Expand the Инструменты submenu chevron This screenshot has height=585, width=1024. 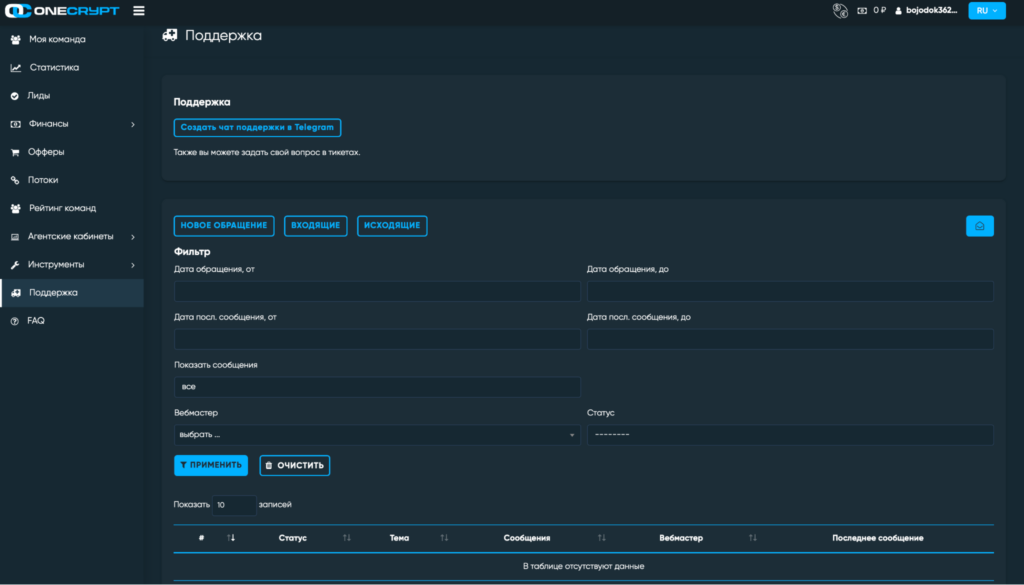tap(133, 265)
